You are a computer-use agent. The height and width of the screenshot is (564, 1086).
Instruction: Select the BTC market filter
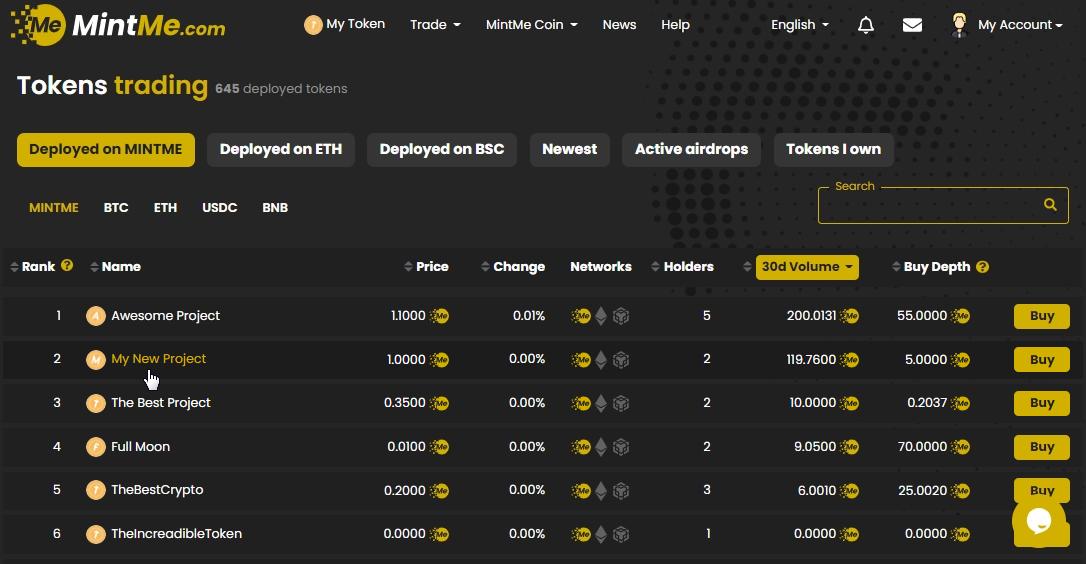(x=116, y=208)
